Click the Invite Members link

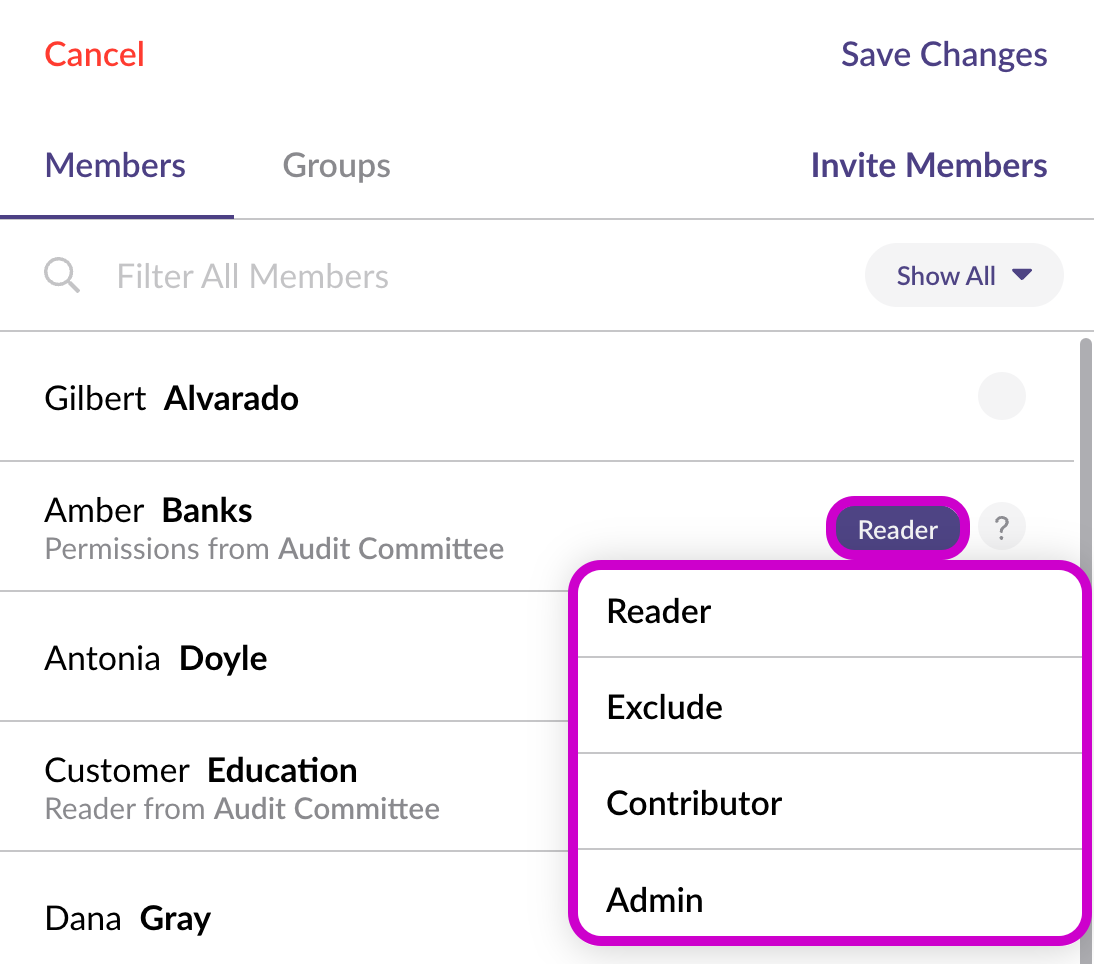click(928, 165)
